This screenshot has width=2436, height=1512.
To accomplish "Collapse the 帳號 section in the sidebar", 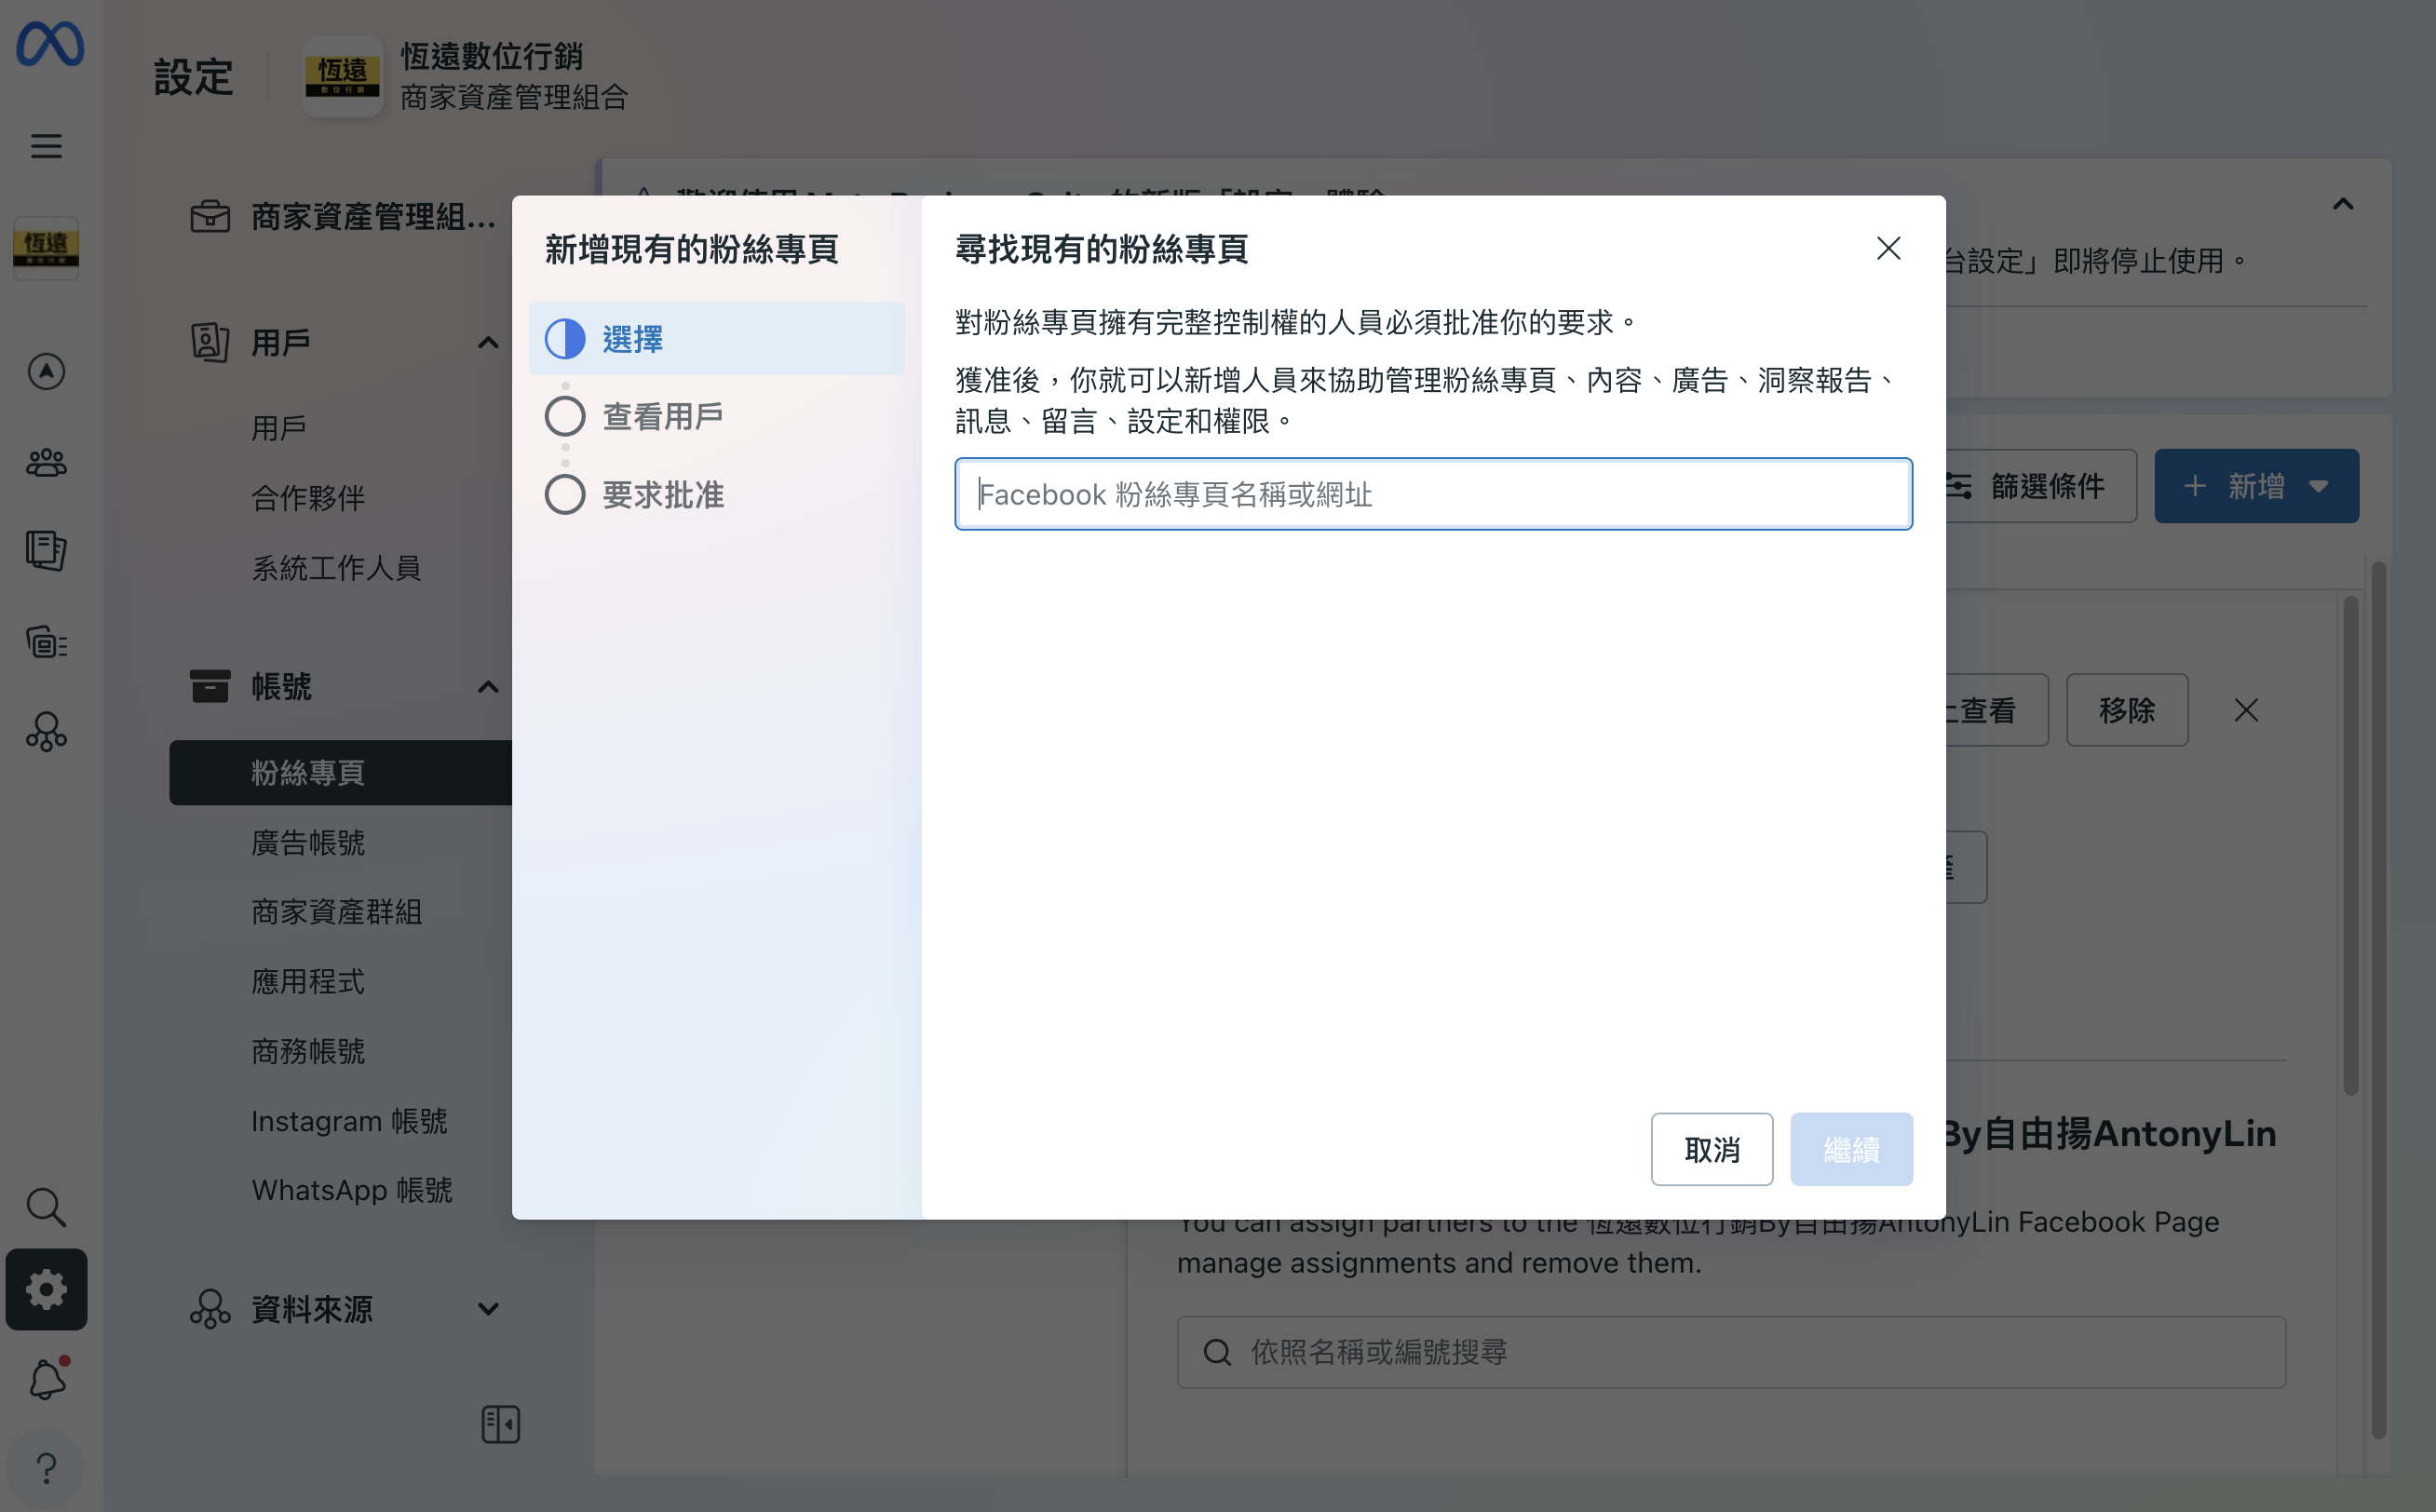I will coord(488,687).
